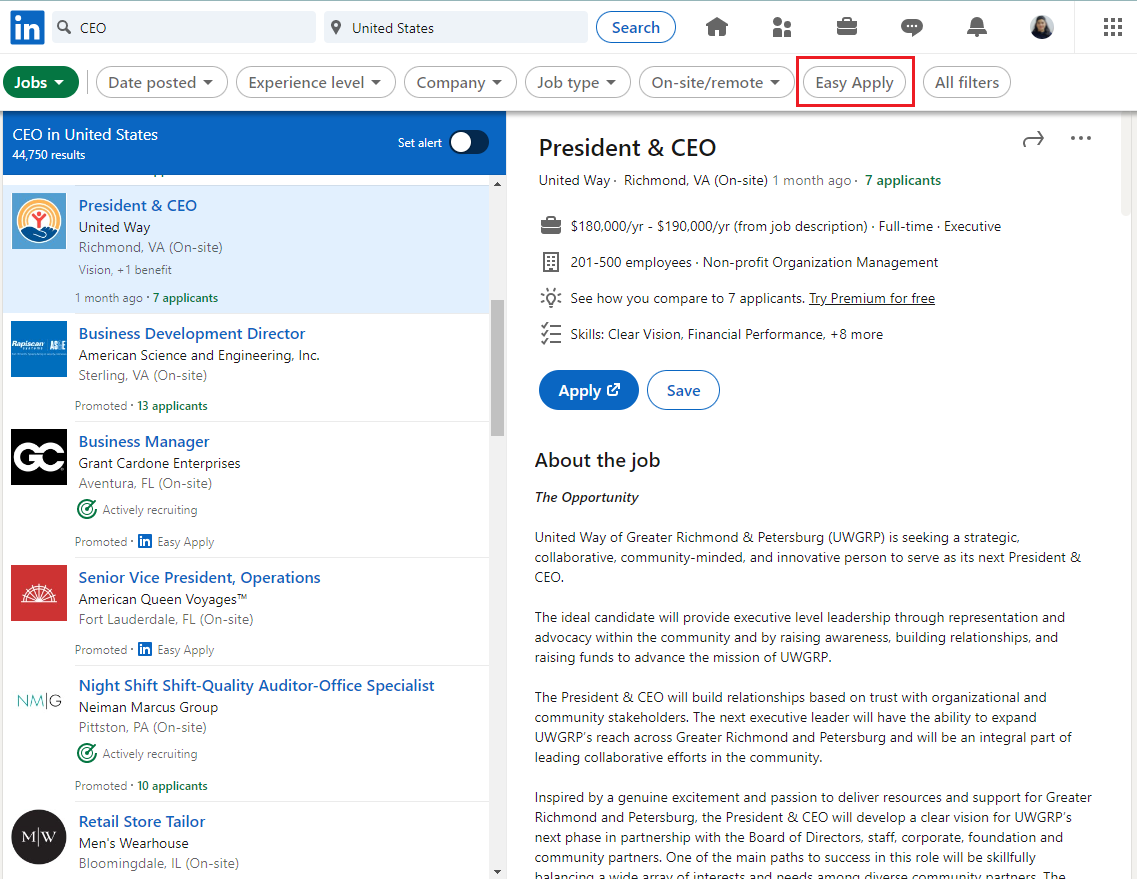Select the Actively recruiting badge on Business Manager
The width and height of the screenshot is (1137, 879).
(x=87, y=509)
